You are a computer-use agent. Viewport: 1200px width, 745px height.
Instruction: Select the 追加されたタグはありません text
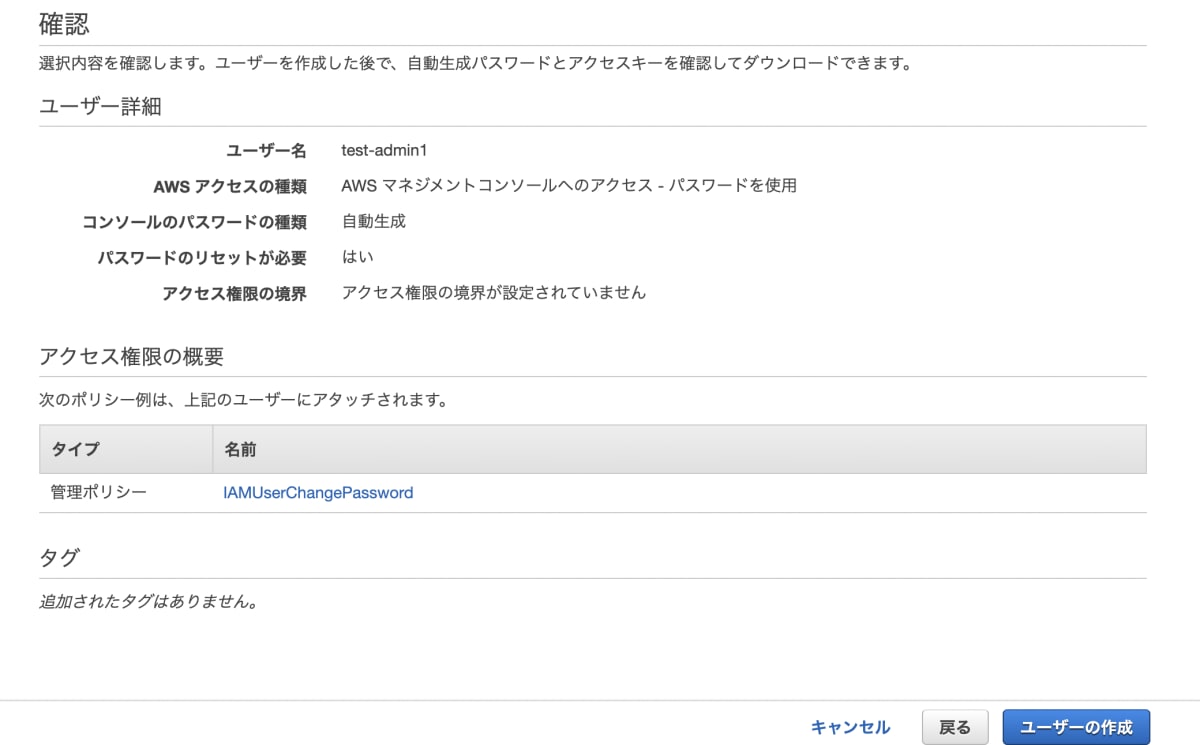(x=148, y=603)
